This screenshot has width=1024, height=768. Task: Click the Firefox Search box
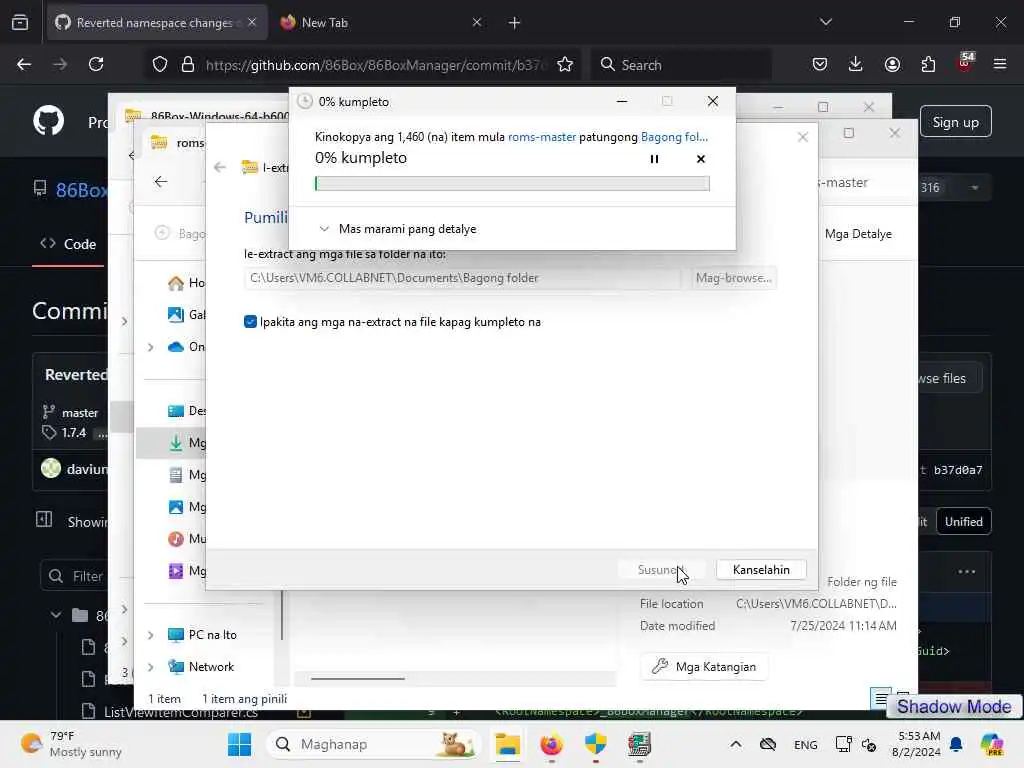[x=681, y=65]
